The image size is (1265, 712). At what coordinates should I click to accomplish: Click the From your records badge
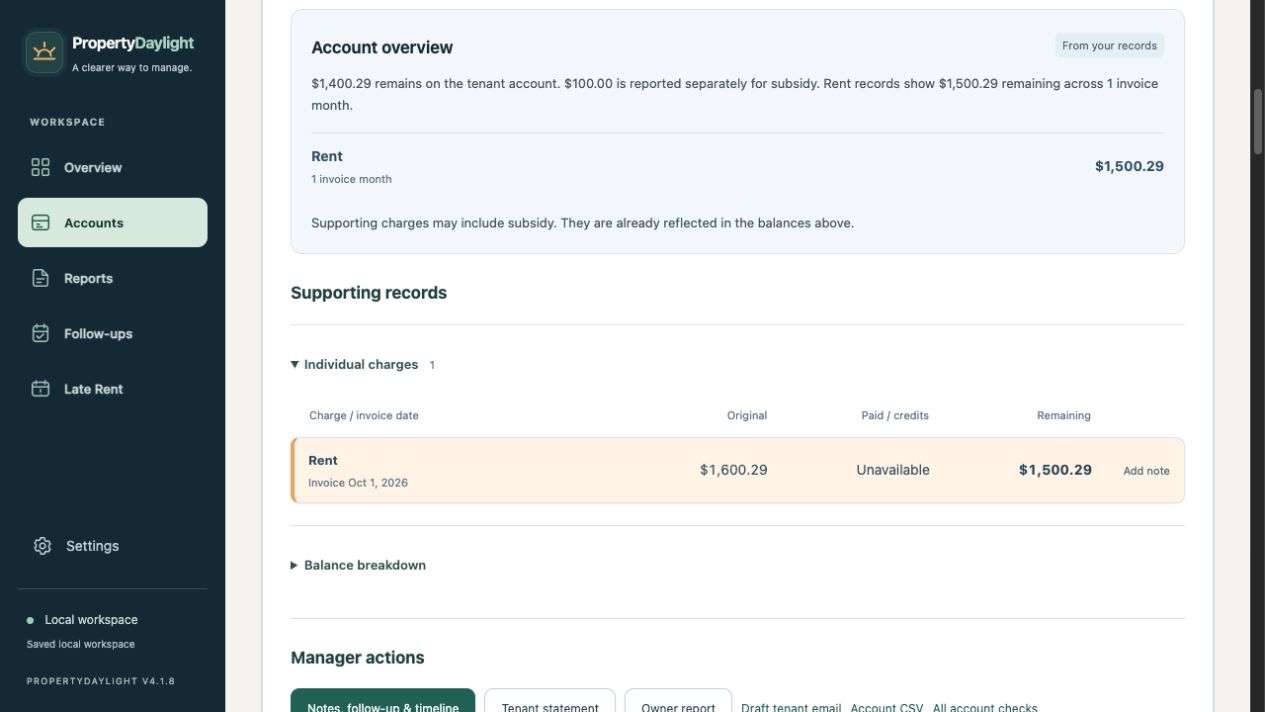1109,46
